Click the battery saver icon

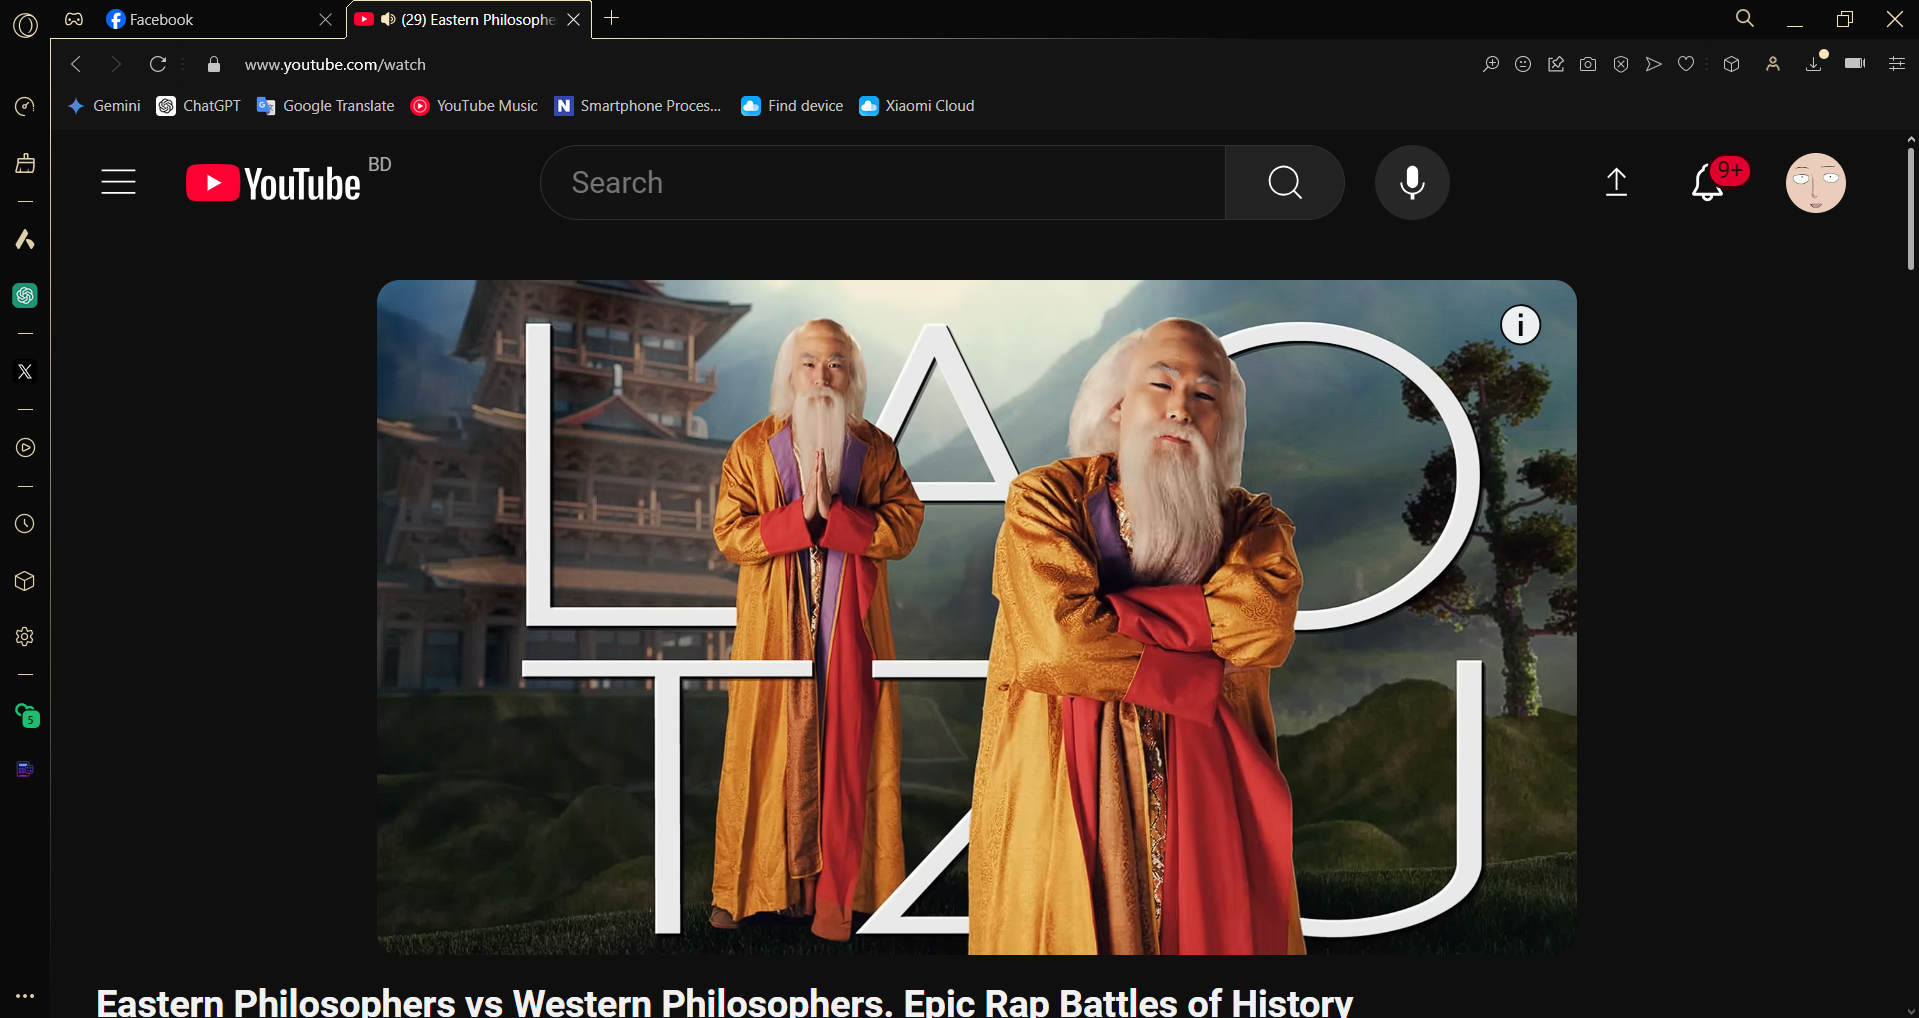[1855, 63]
